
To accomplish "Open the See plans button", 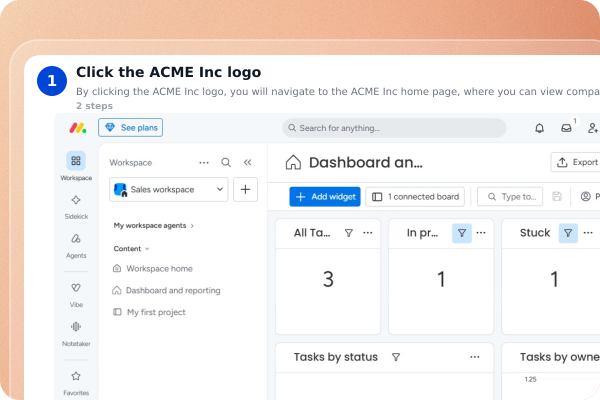I will (x=130, y=127).
